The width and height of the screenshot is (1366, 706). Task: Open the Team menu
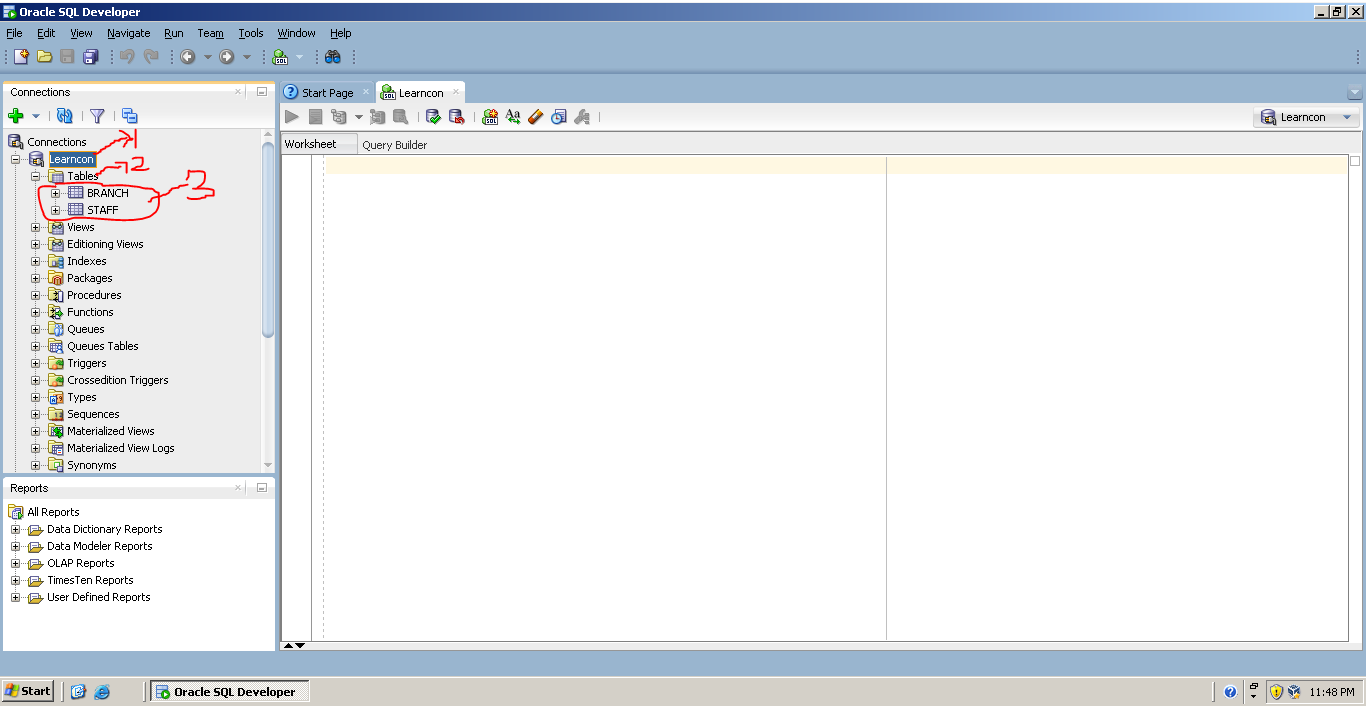click(x=211, y=33)
